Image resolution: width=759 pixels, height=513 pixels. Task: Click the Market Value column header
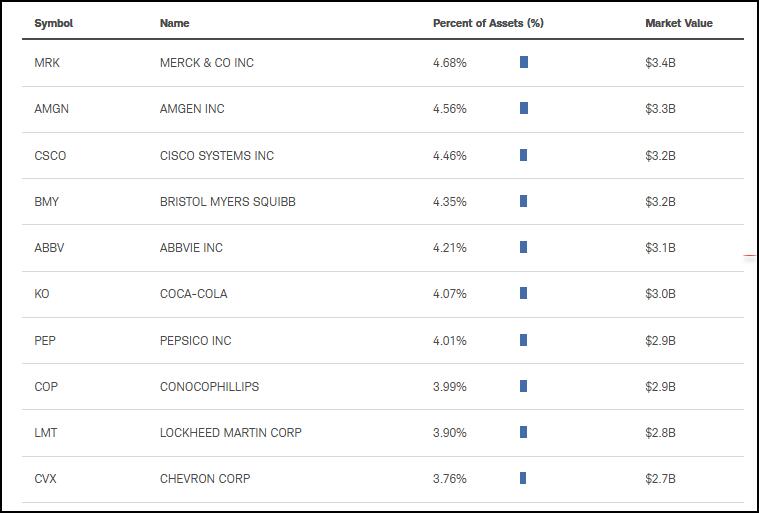point(678,23)
